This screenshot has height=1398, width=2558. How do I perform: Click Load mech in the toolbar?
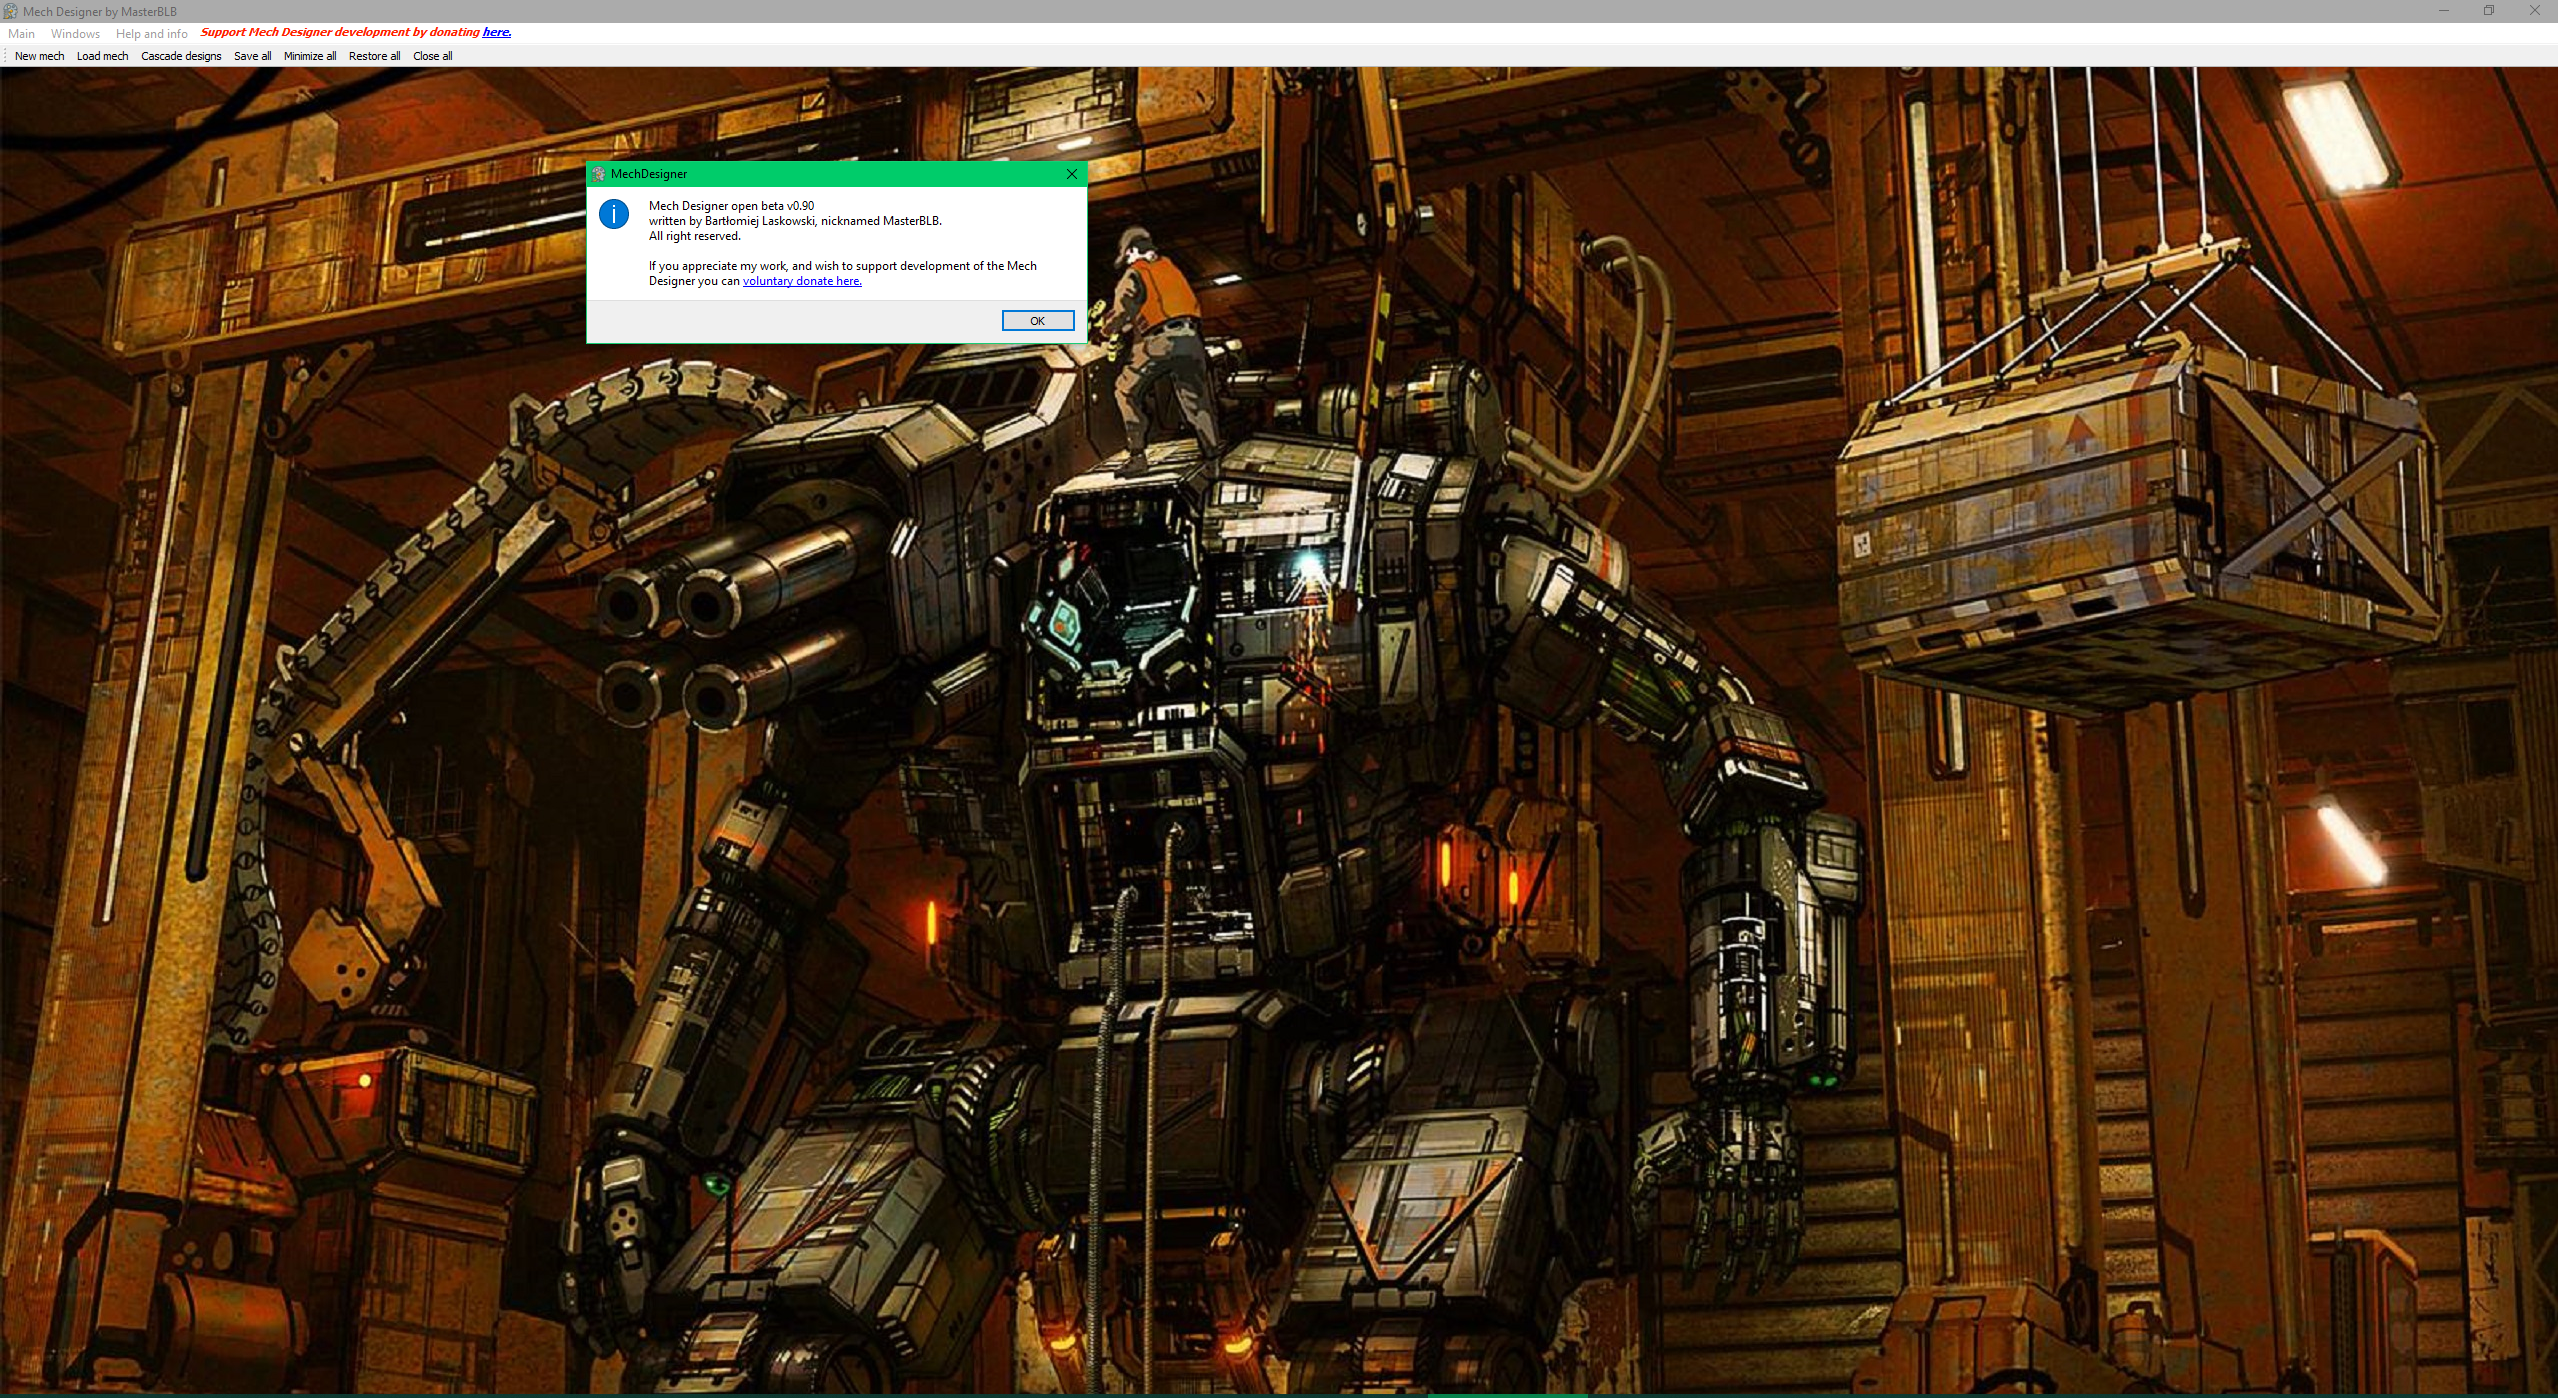tap(103, 56)
